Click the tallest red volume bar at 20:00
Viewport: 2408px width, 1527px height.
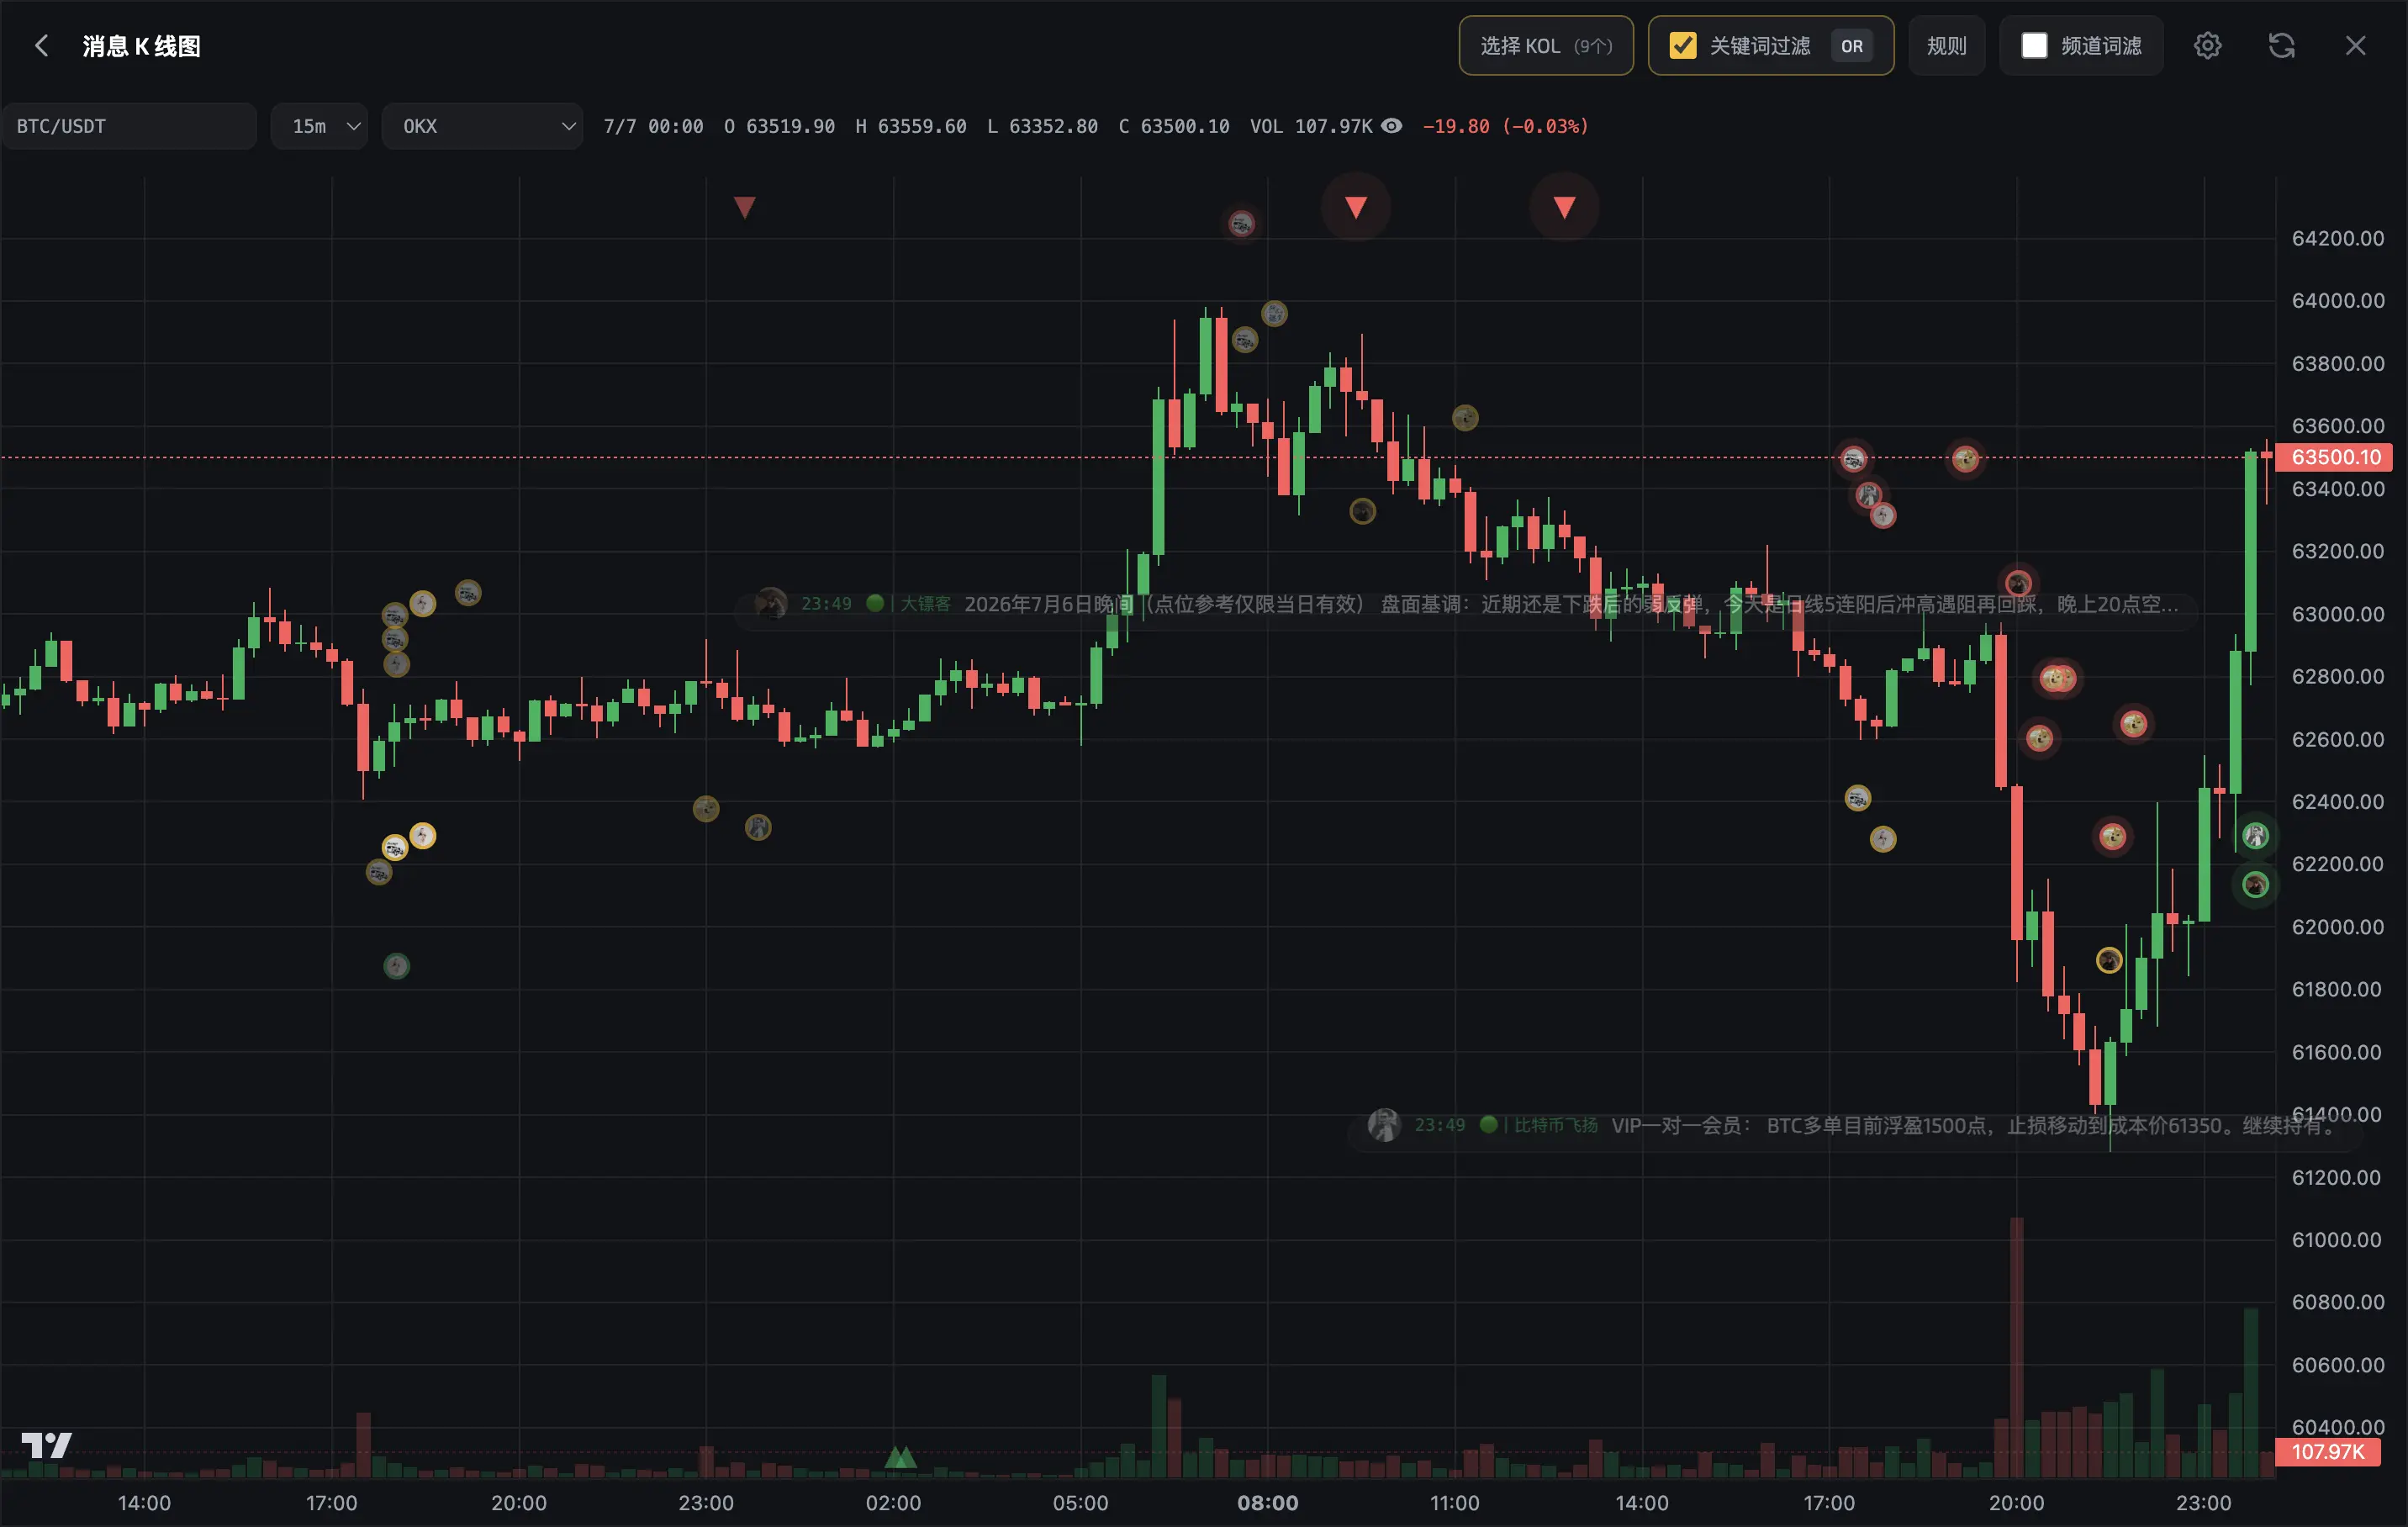(2017, 1347)
